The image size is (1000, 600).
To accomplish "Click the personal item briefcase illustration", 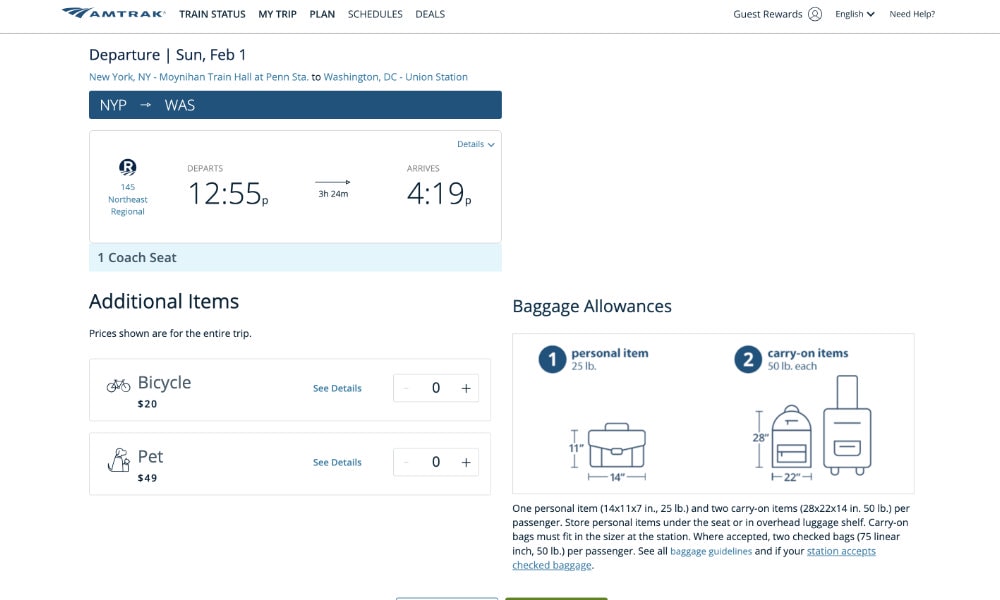I will (x=616, y=445).
